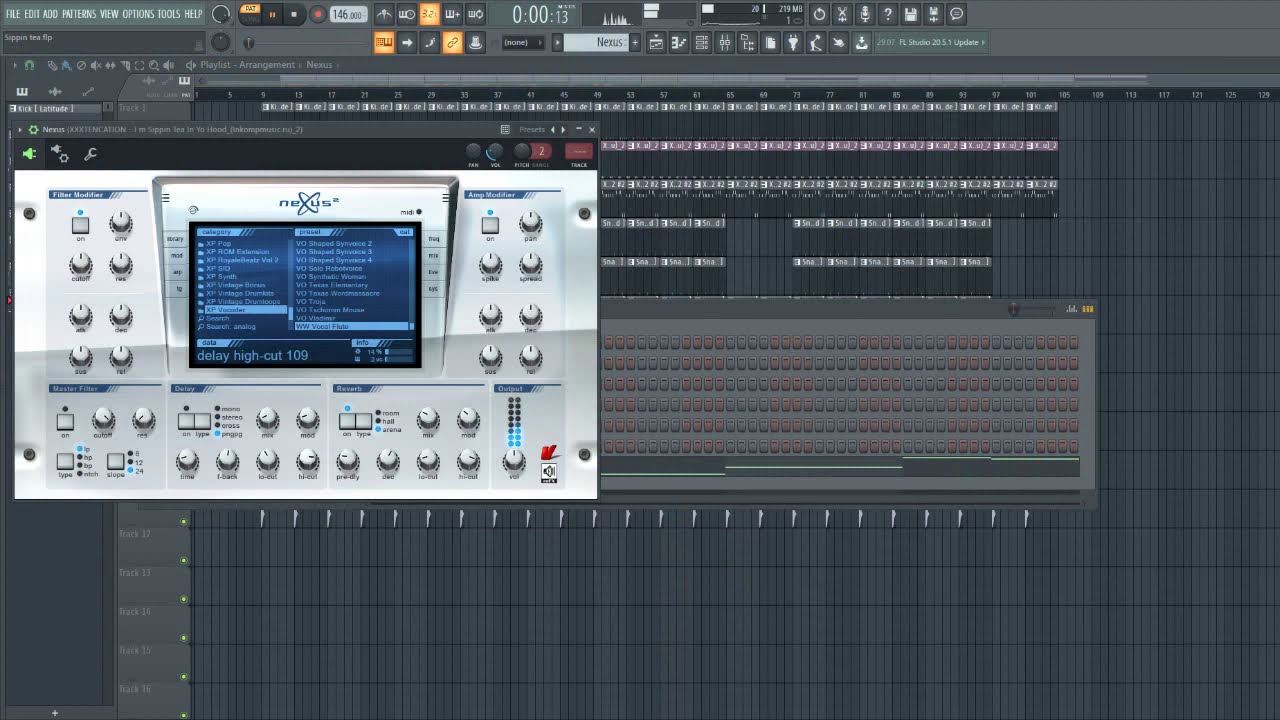
Task: Toggle the Delay on button
Action: pyautogui.click(x=186, y=421)
